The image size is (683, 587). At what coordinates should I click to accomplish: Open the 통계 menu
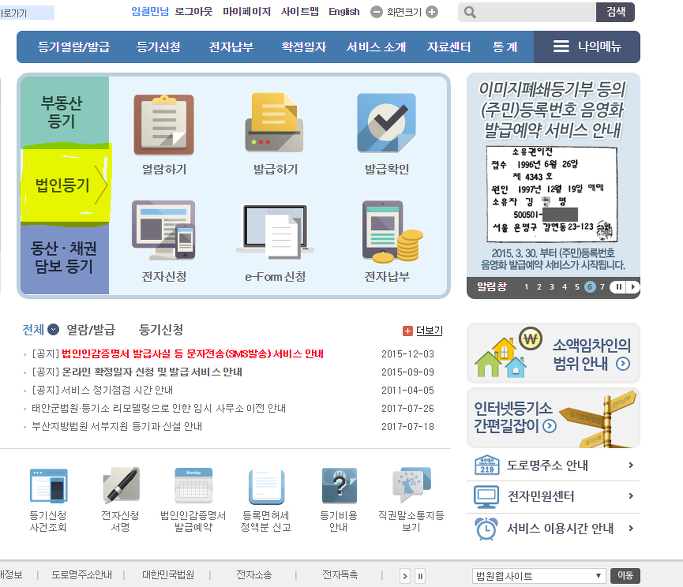click(x=505, y=47)
